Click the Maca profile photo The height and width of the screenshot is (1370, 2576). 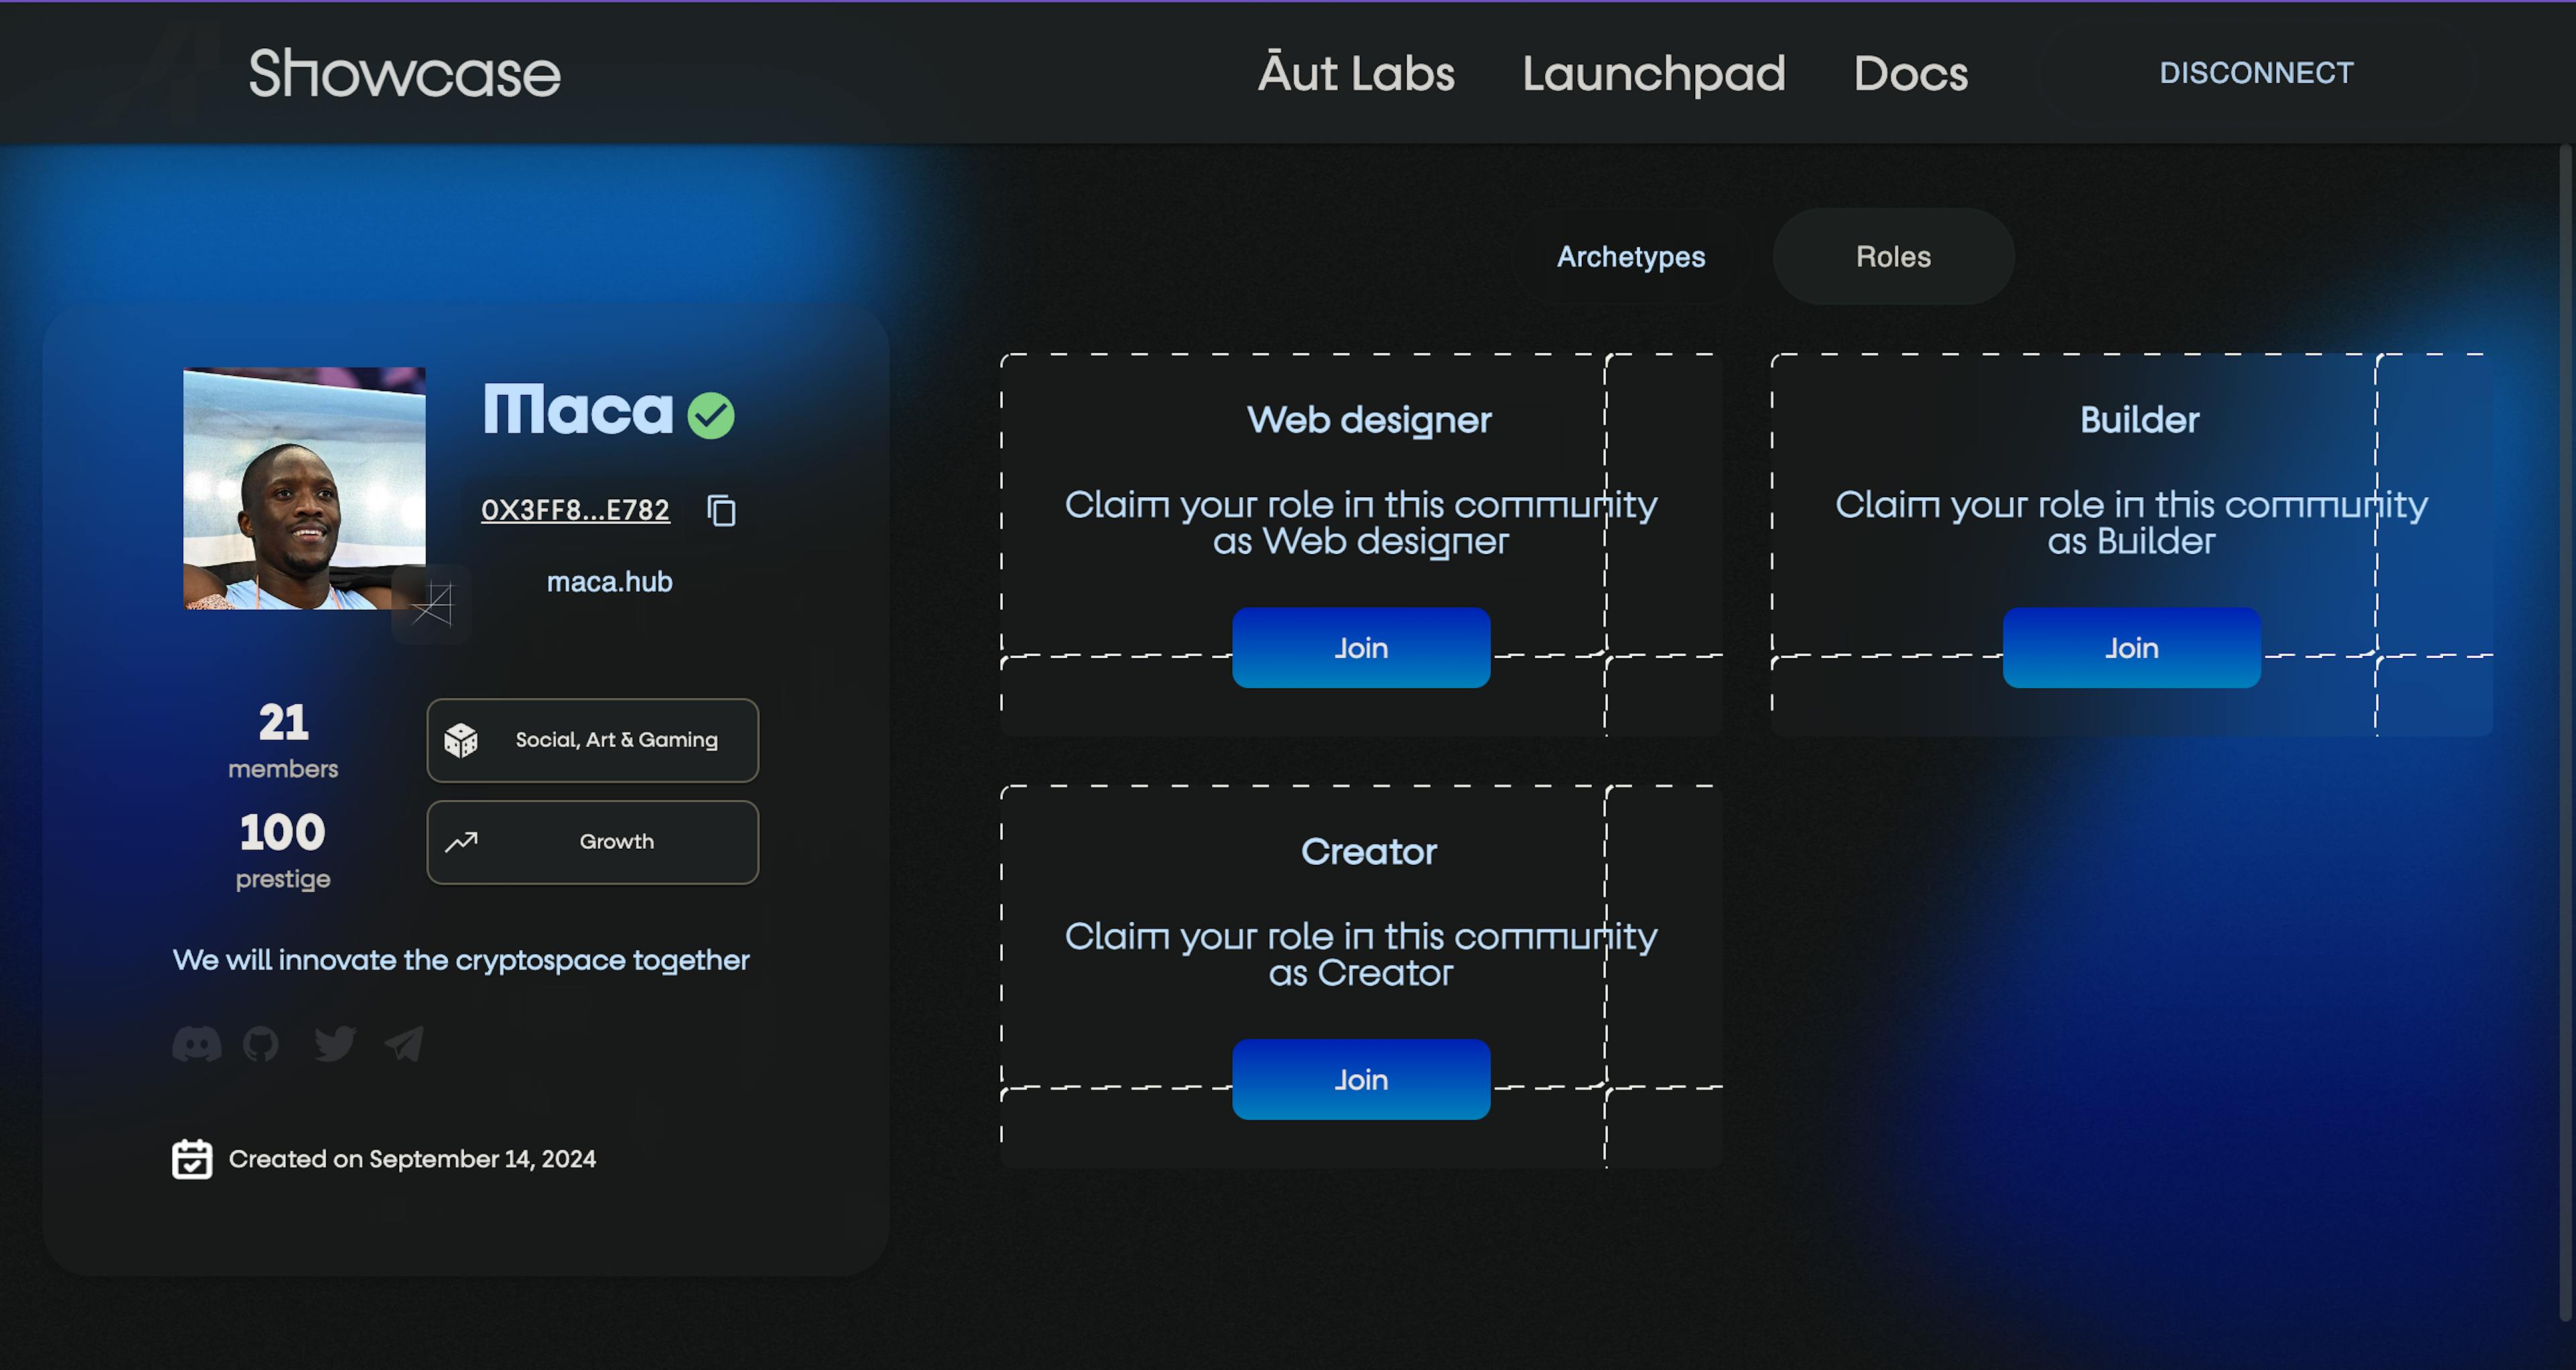304,488
